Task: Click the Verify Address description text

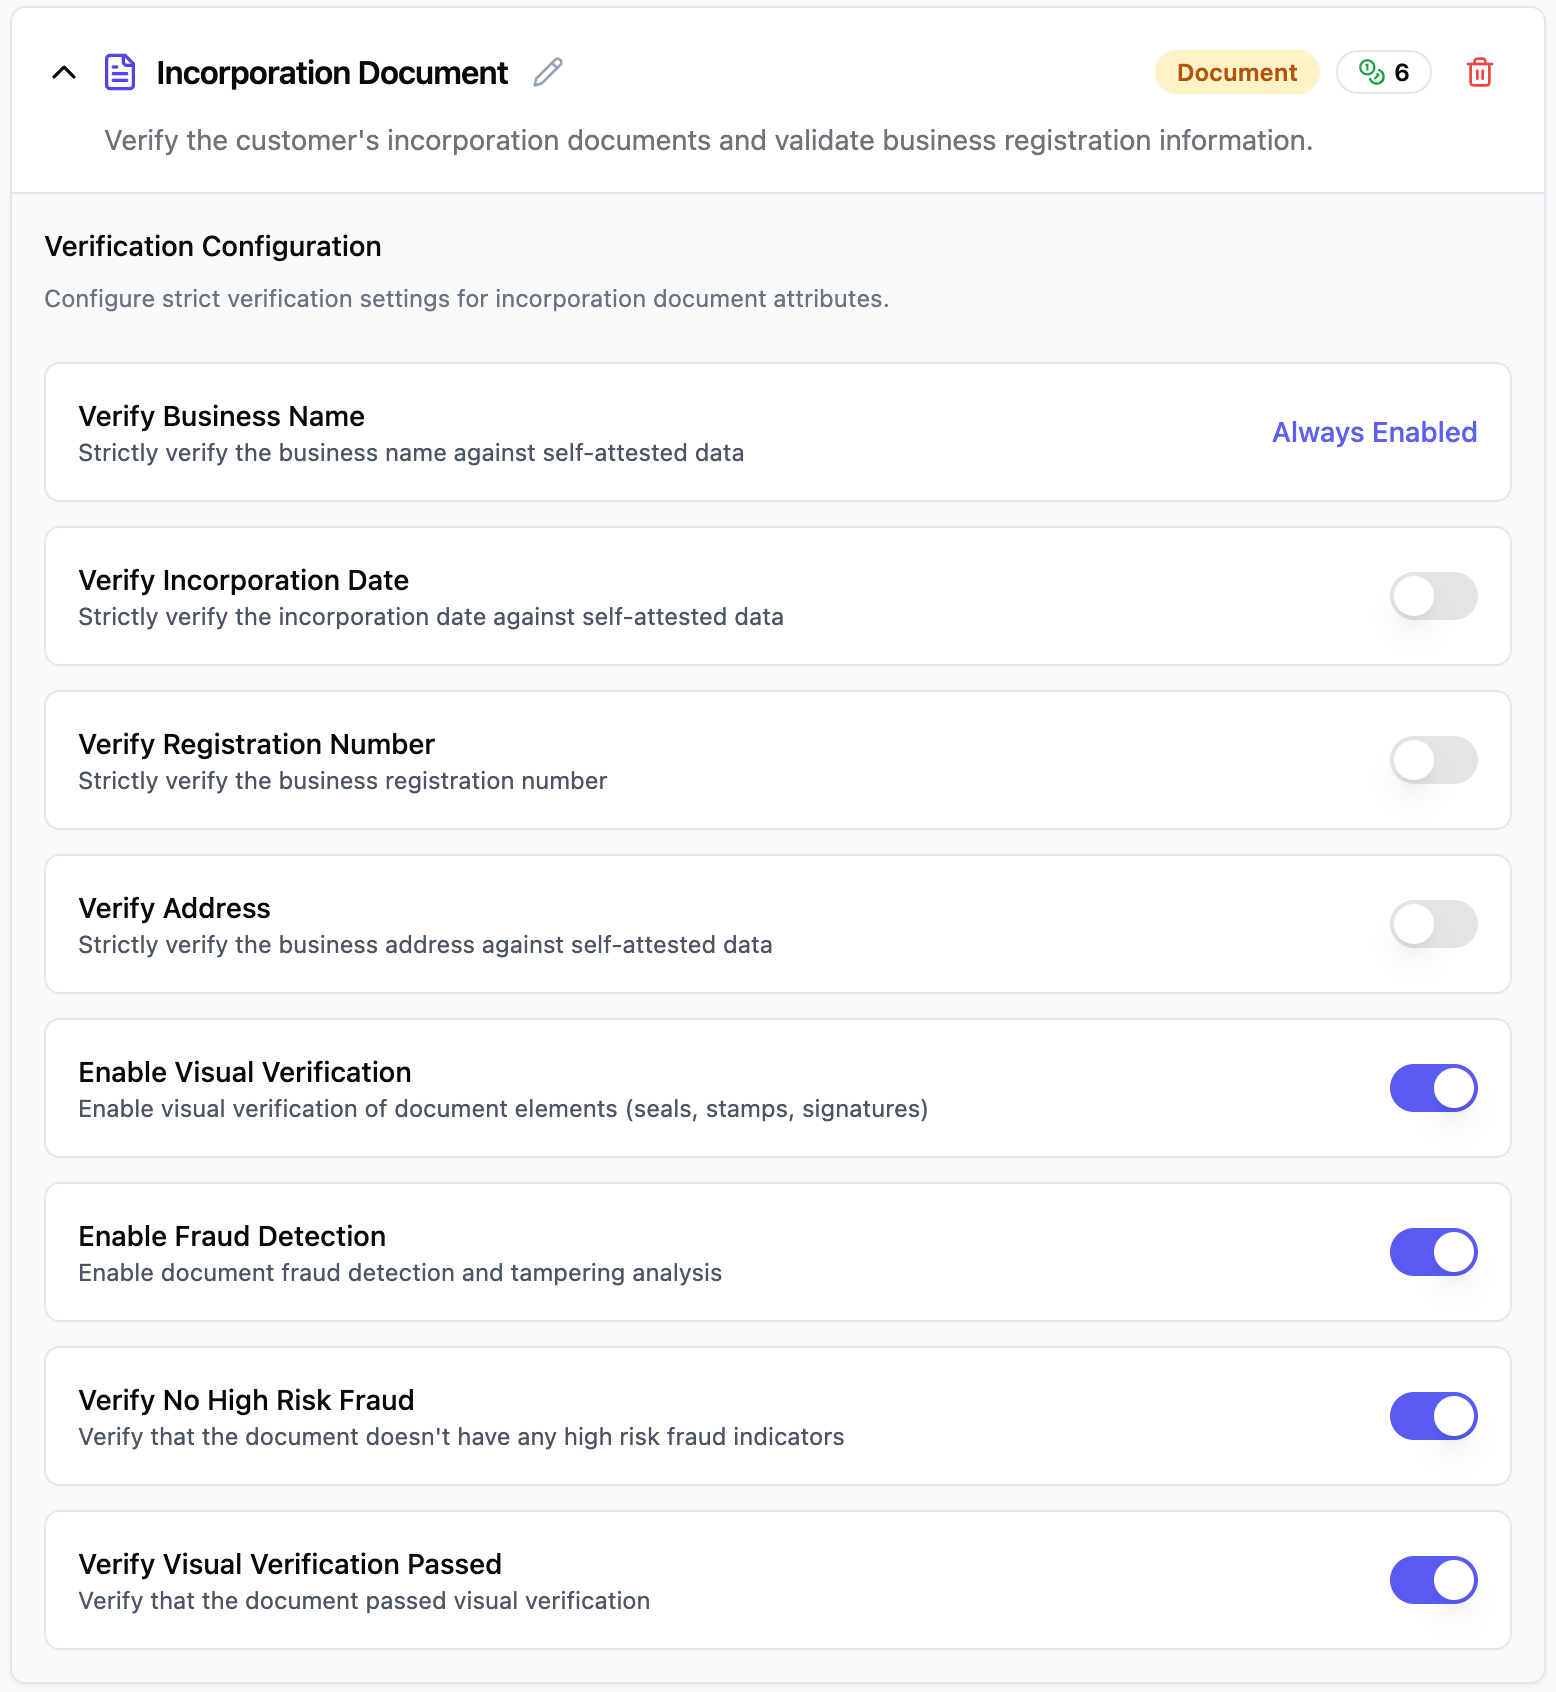Action: point(425,945)
